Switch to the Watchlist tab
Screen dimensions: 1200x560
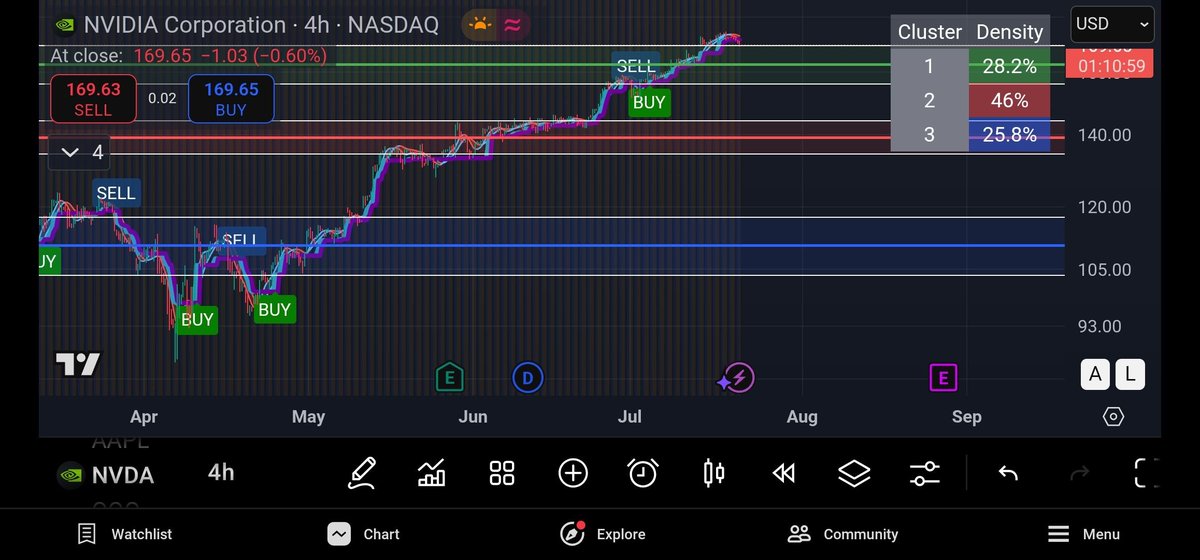pyautogui.click(x=125, y=534)
